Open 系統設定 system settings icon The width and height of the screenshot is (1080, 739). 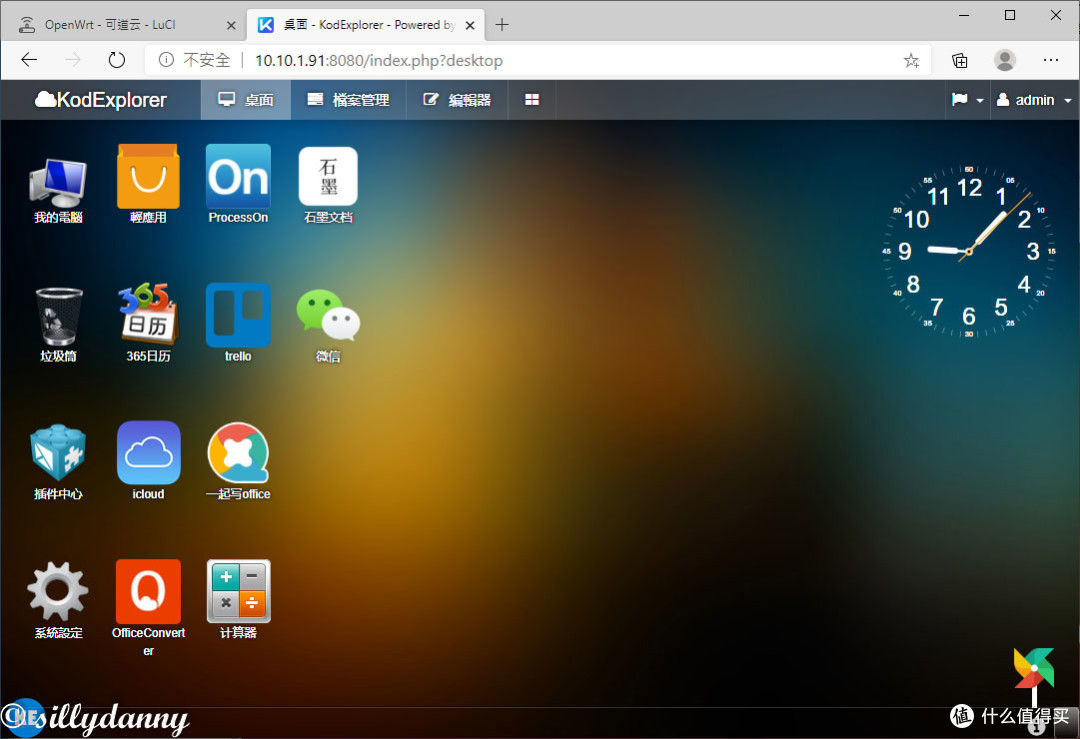click(x=57, y=592)
